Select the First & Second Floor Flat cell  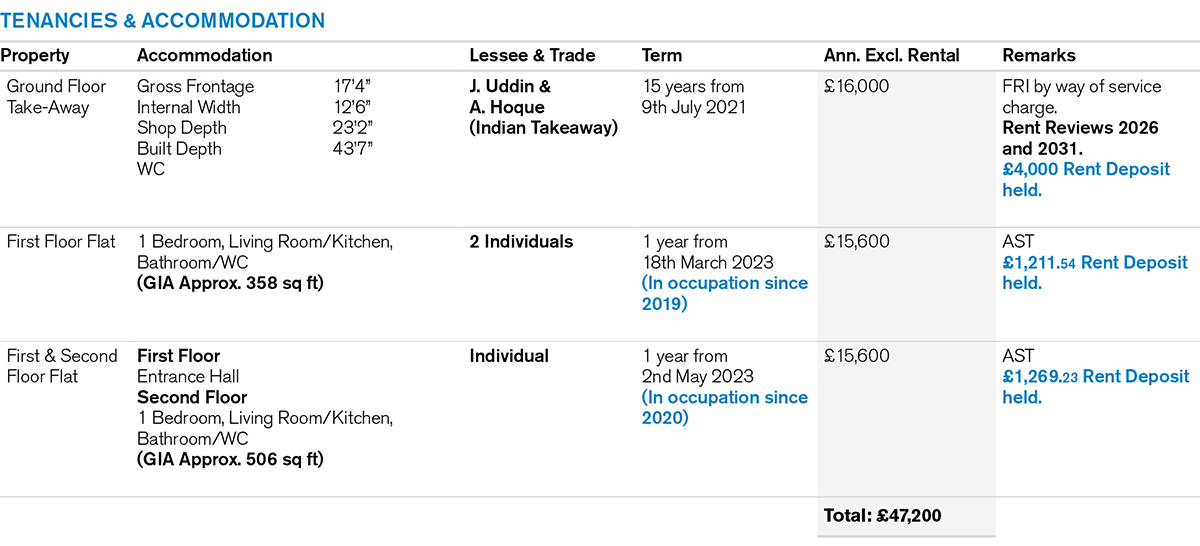pyautogui.click(x=61, y=366)
